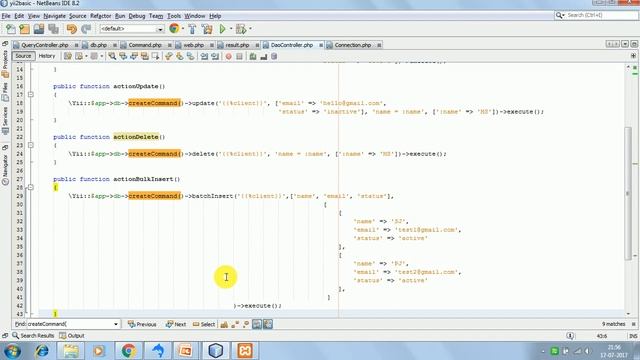Switch to the Connection.php tab
This screenshot has height=360, width=640.
(353, 45)
